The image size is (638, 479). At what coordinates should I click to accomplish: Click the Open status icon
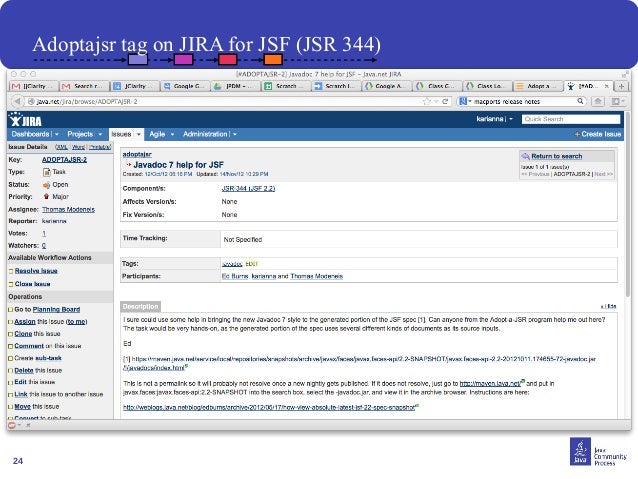[46, 185]
